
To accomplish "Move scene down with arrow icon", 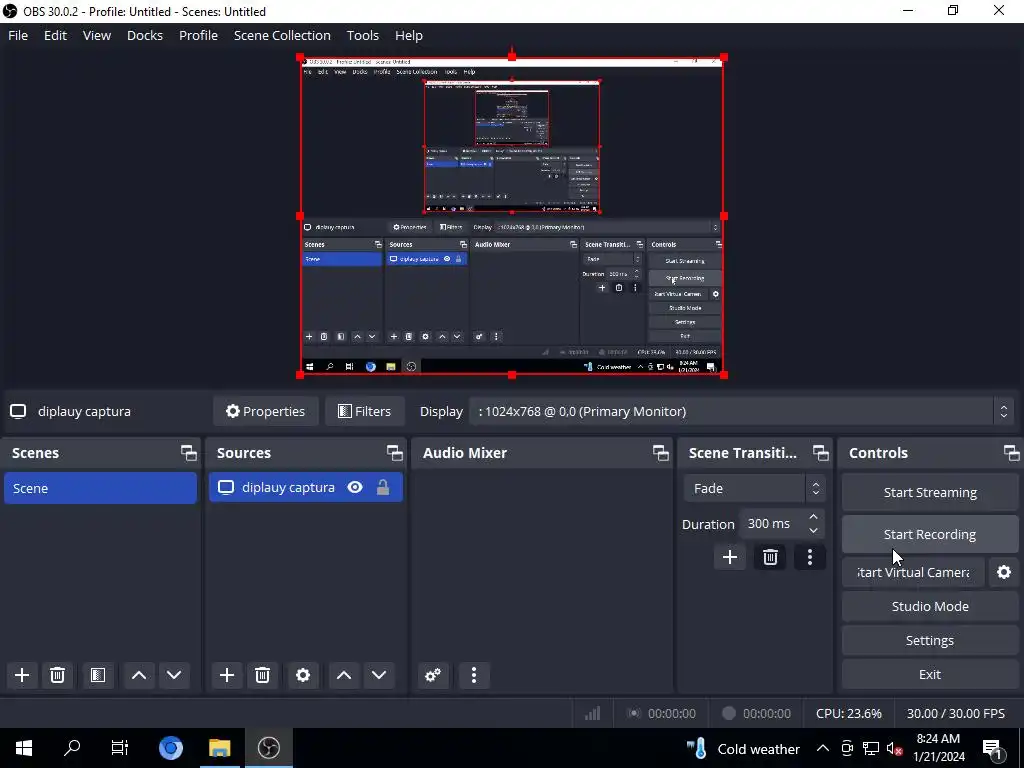I will [x=174, y=675].
